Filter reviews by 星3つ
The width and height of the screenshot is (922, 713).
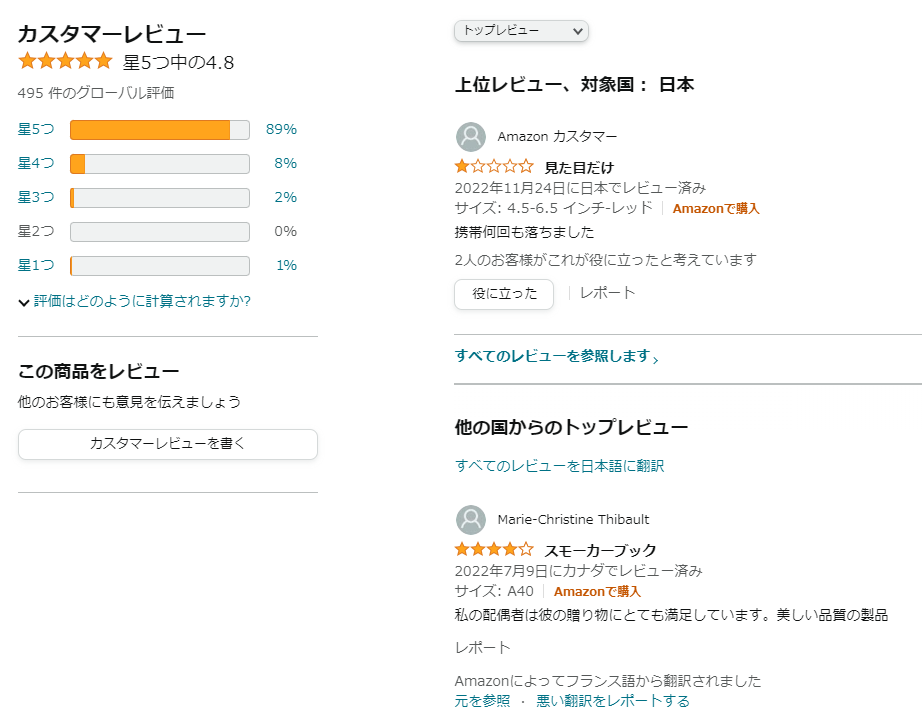coord(36,197)
